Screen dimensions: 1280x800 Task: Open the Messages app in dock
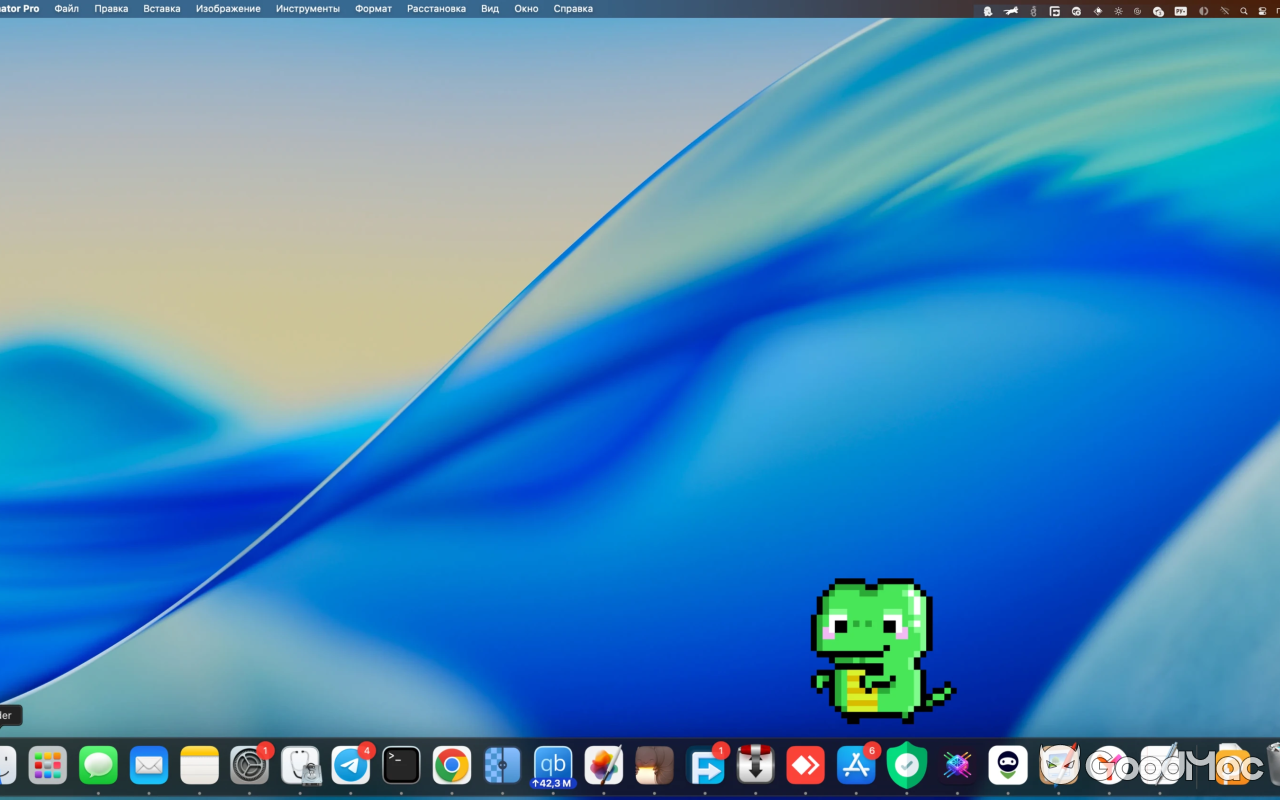98,766
